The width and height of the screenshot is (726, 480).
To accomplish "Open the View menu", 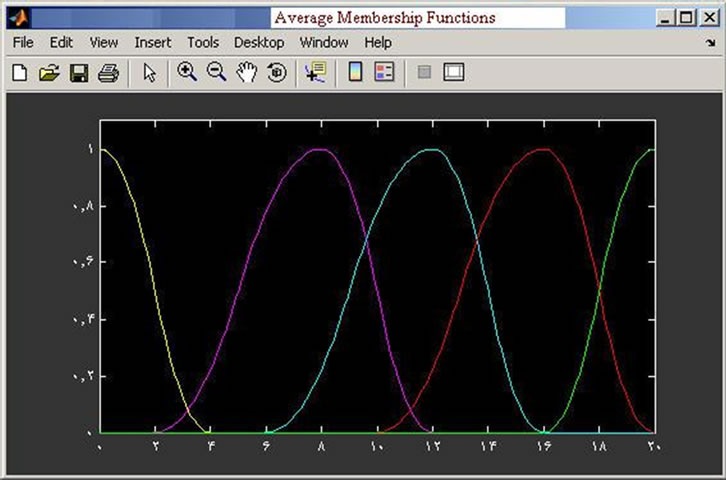I will tap(104, 43).
